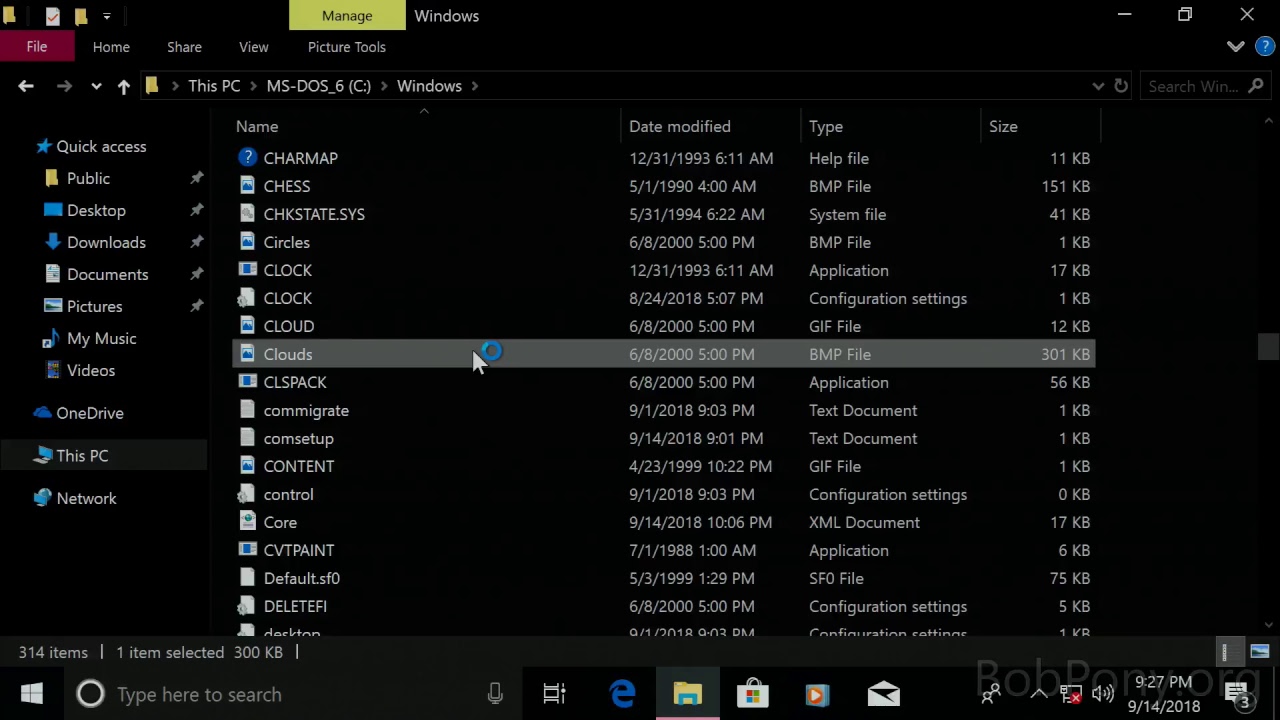Open Microsoft Store from taskbar

[752, 694]
